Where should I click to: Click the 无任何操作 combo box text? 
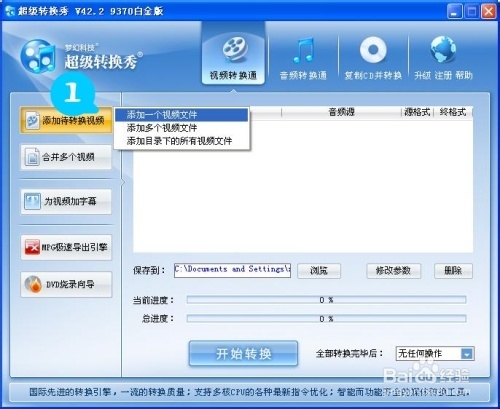click(x=420, y=353)
